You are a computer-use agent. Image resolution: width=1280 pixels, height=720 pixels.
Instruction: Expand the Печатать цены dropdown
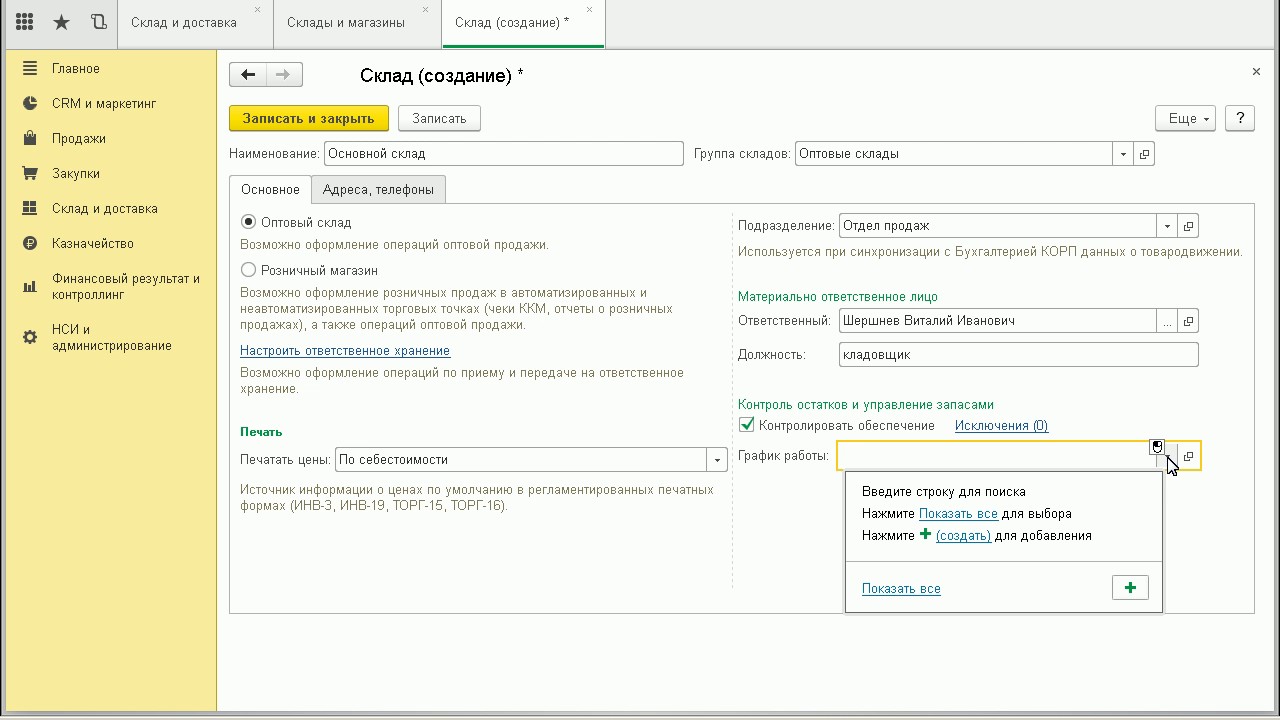[716, 460]
